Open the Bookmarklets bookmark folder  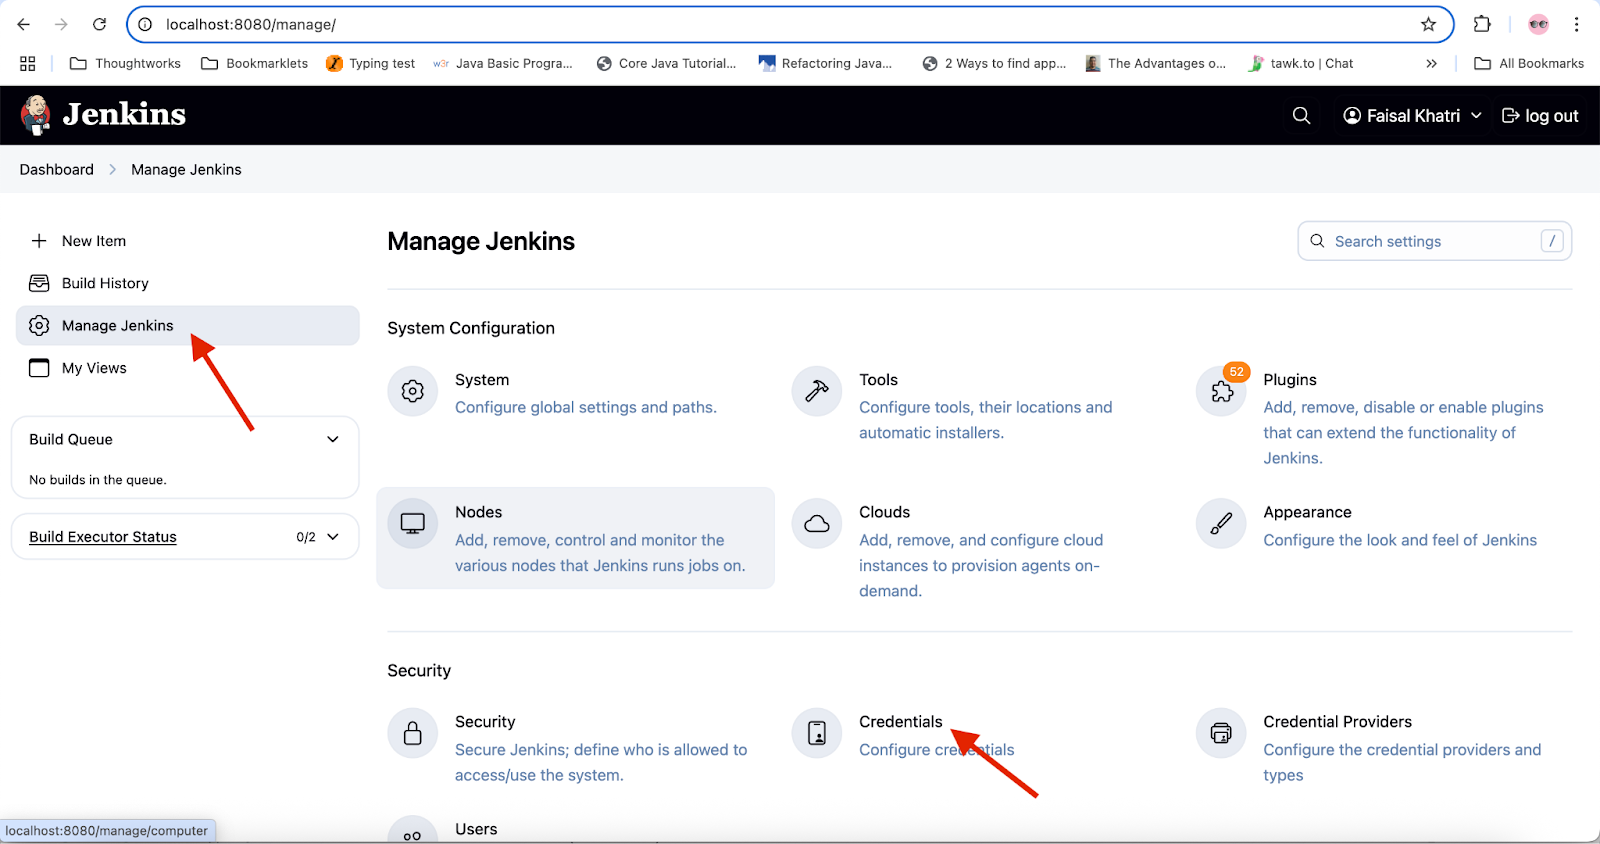[255, 63]
